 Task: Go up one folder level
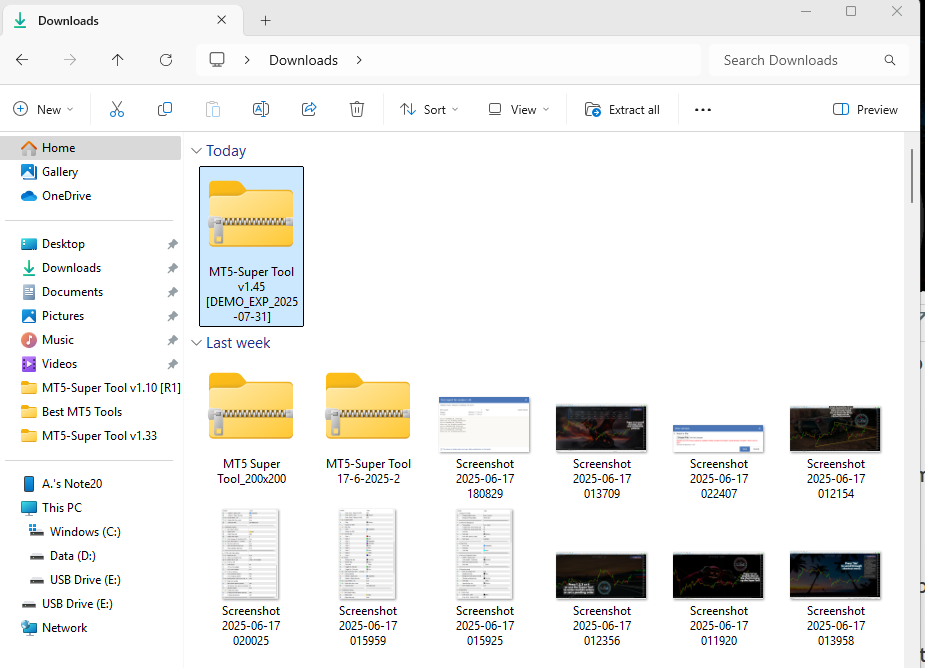[x=117, y=60]
